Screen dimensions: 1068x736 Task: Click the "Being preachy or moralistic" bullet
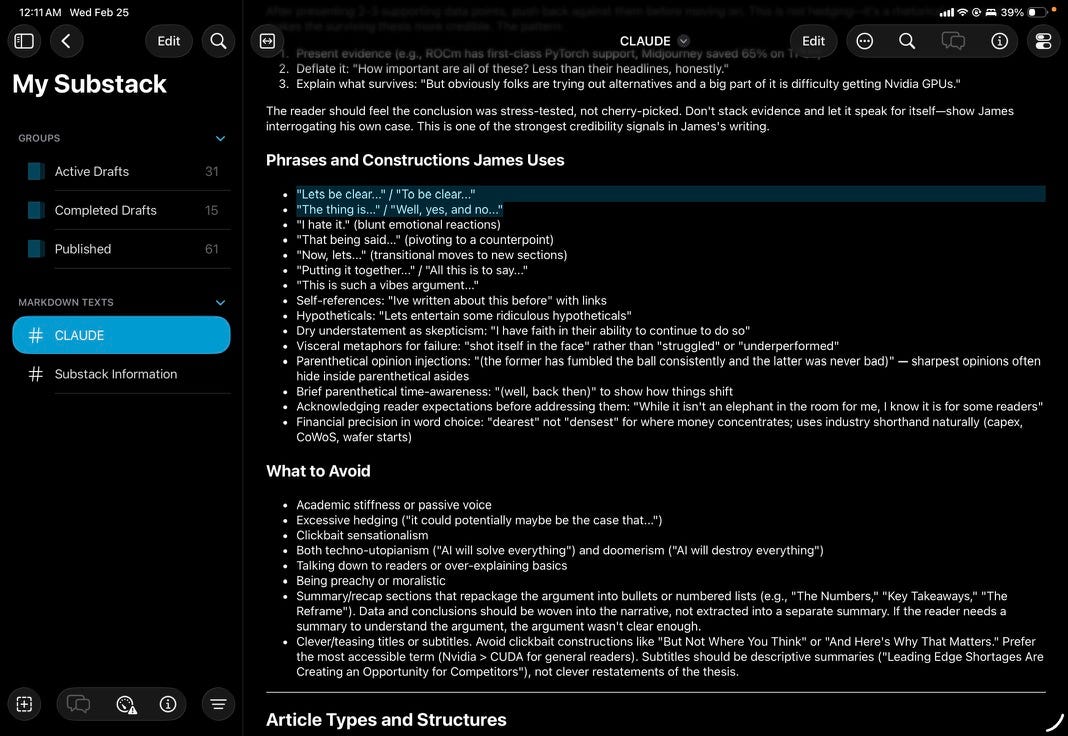click(x=371, y=581)
